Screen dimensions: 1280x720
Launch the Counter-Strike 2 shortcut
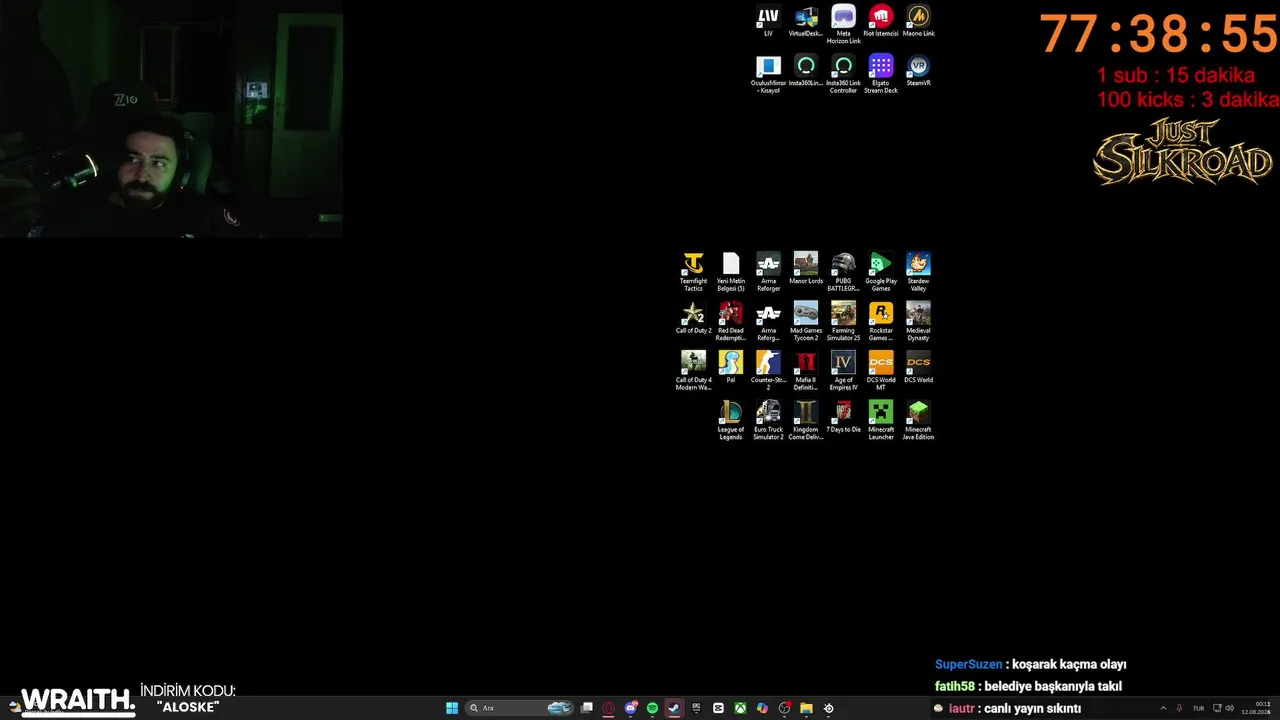[x=768, y=370]
